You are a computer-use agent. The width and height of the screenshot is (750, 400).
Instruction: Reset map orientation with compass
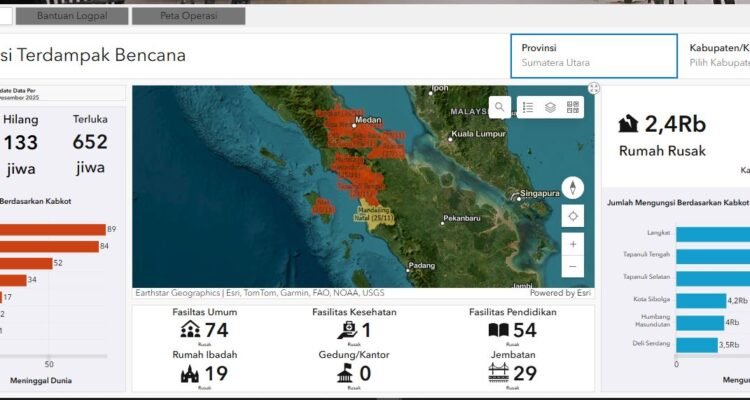point(573,187)
